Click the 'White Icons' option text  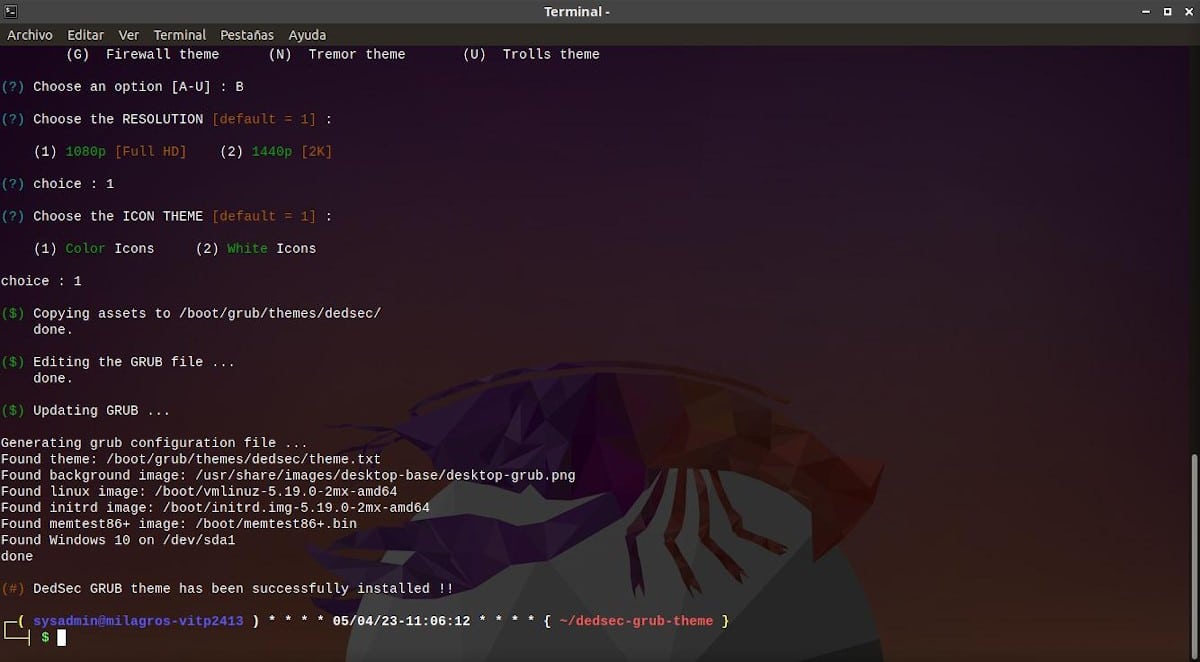pos(272,248)
